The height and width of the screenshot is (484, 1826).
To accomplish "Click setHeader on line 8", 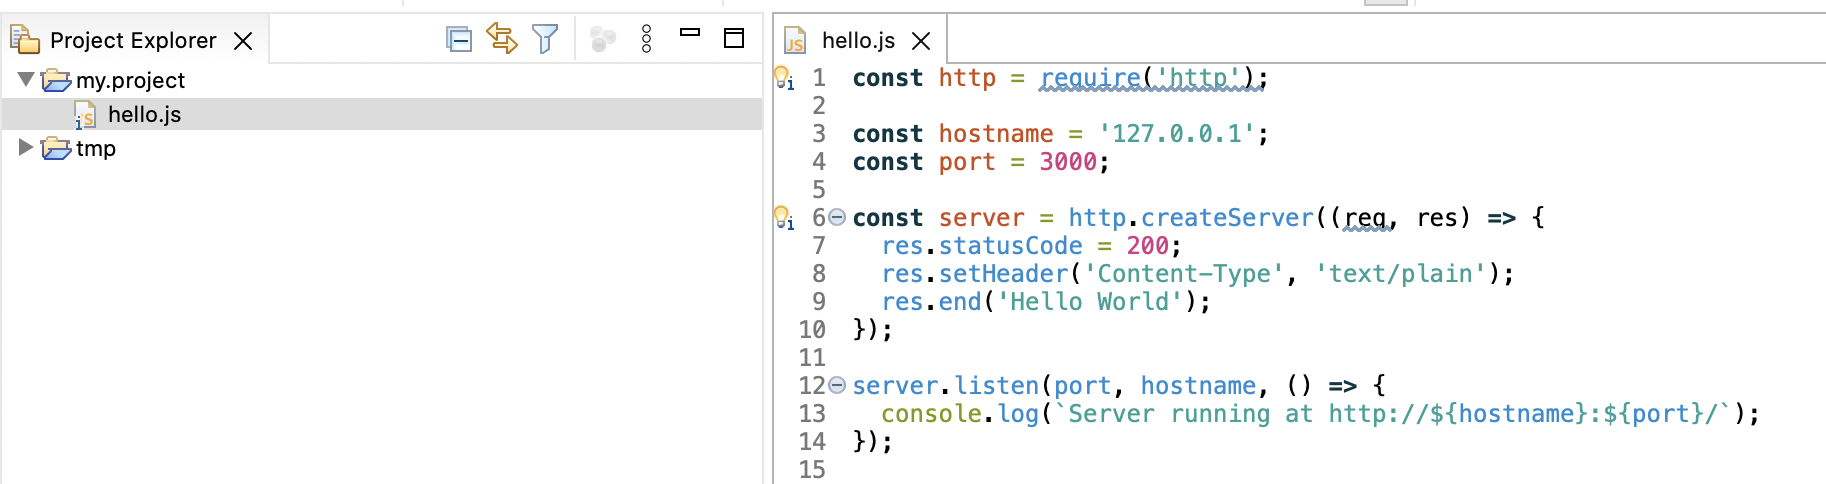I will click(x=1003, y=274).
